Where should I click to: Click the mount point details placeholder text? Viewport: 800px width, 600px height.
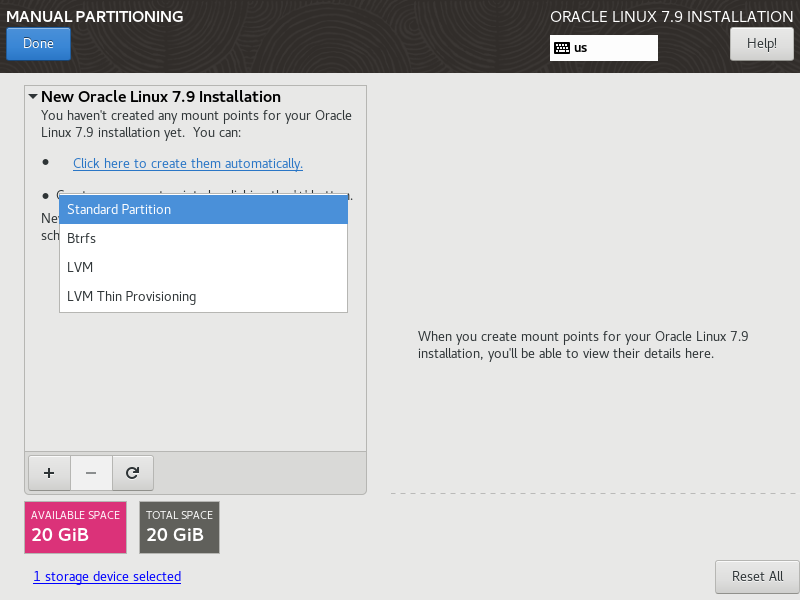(583, 345)
